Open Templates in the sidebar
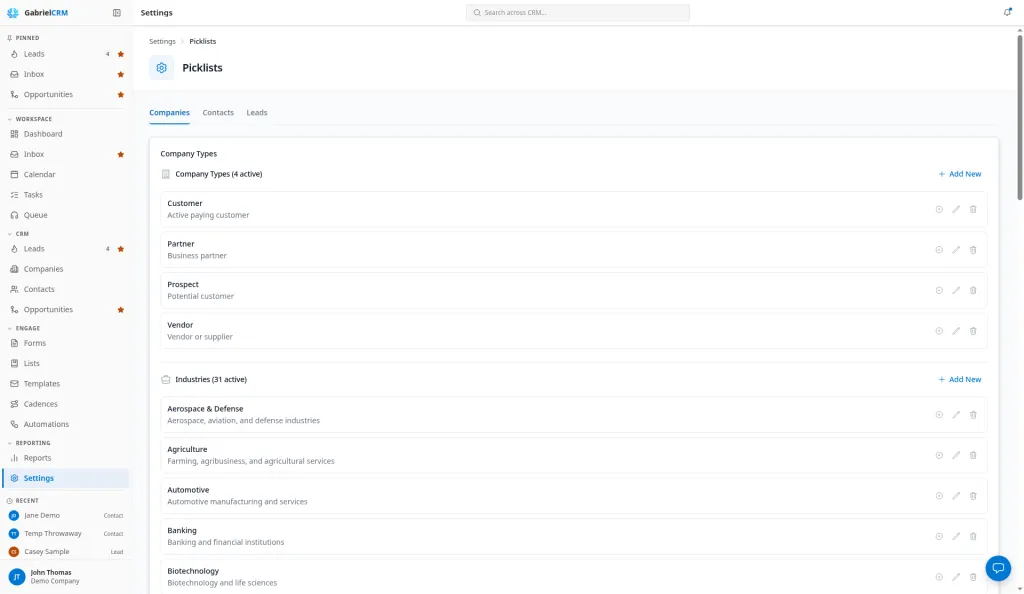Image resolution: width=1024 pixels, height=594 pixels. (65, 384)
